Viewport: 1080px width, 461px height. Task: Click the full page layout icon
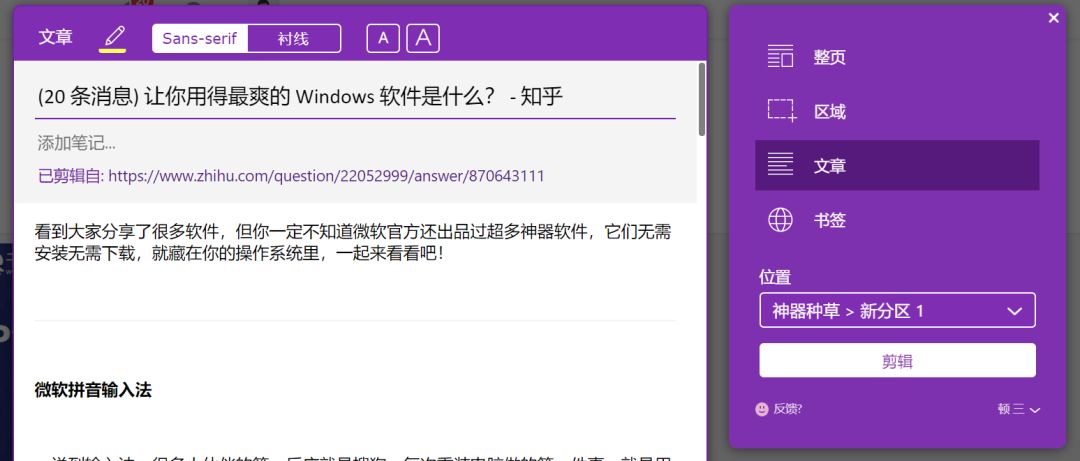click(780, 57)
